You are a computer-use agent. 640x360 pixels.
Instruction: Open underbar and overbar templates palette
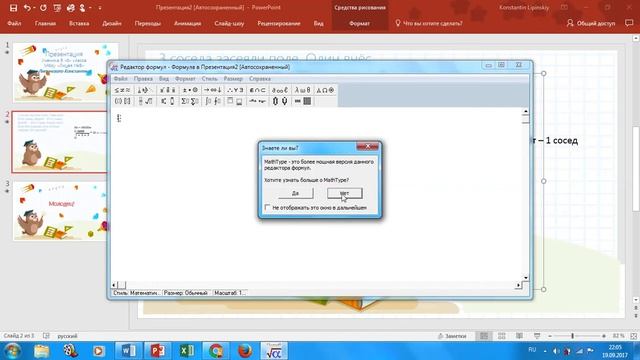(x=235, y=101)
